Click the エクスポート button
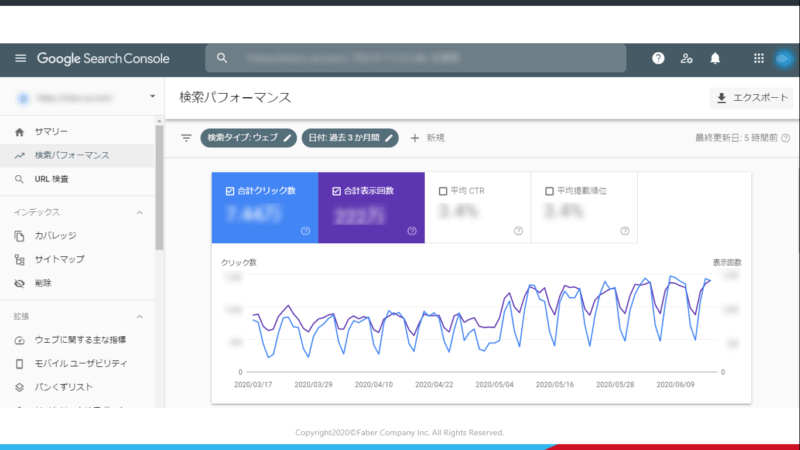Image resolution: width=800 pixels, height=450 pixels. coord(750,98)
